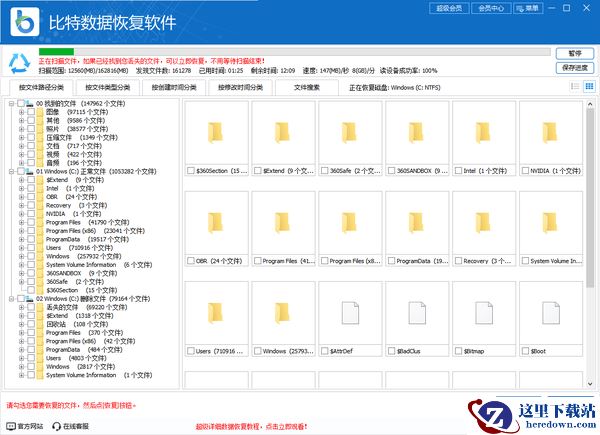Viewport: 600px width, 435px height.
Task: Pause scanning with the 暂停 button
Action: [575, 54]
